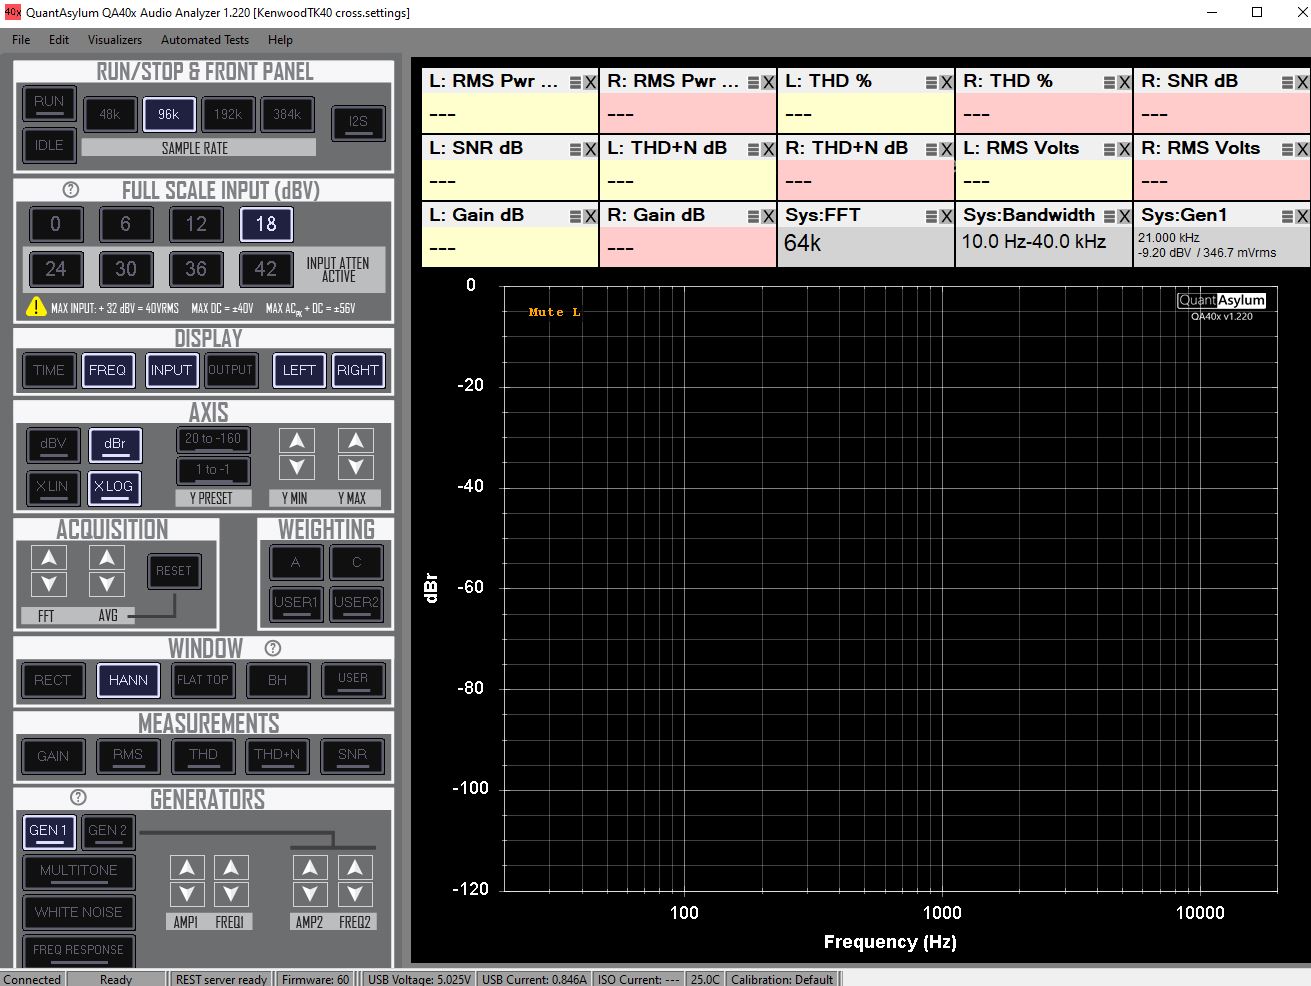Viewport: 1311px width, 986px height.
Task: Enable the THD+N measurement
Action: point(277,755)
